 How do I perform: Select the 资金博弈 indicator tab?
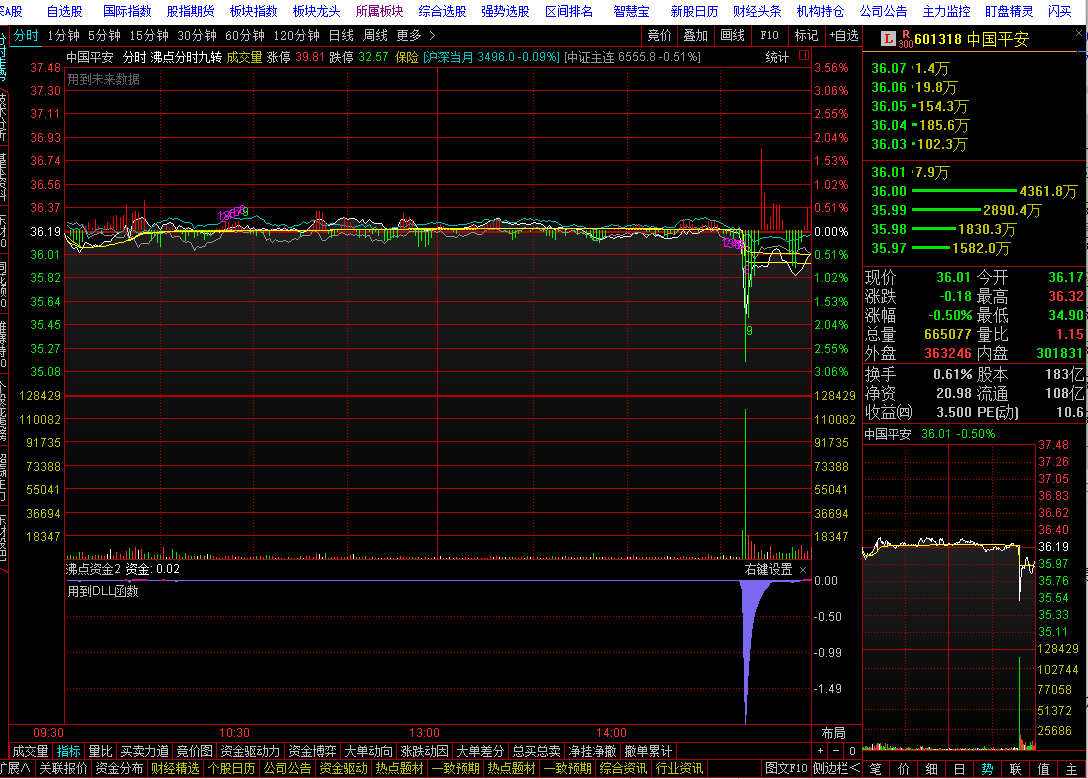[x=313, y=751]
